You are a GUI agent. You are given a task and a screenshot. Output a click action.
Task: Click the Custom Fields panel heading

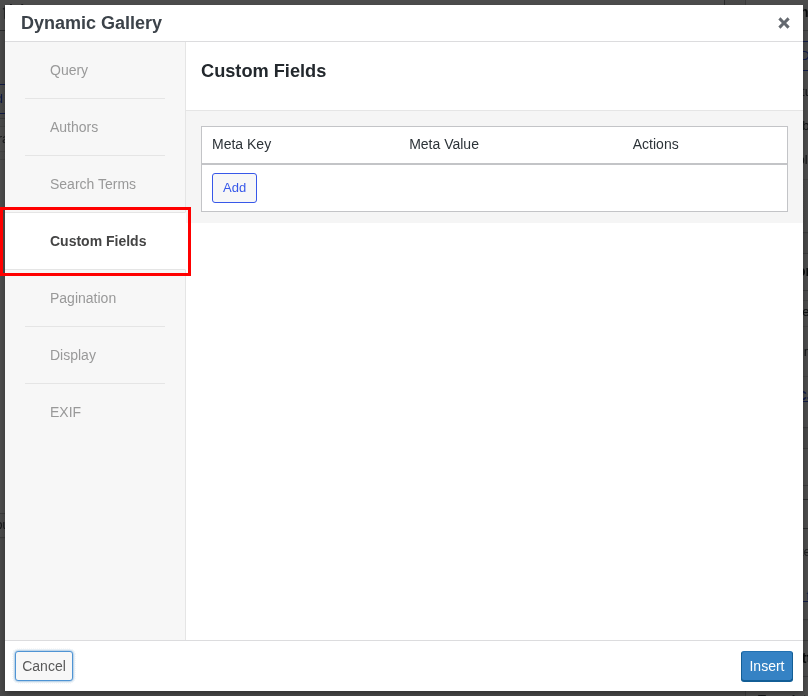point(263,71)
